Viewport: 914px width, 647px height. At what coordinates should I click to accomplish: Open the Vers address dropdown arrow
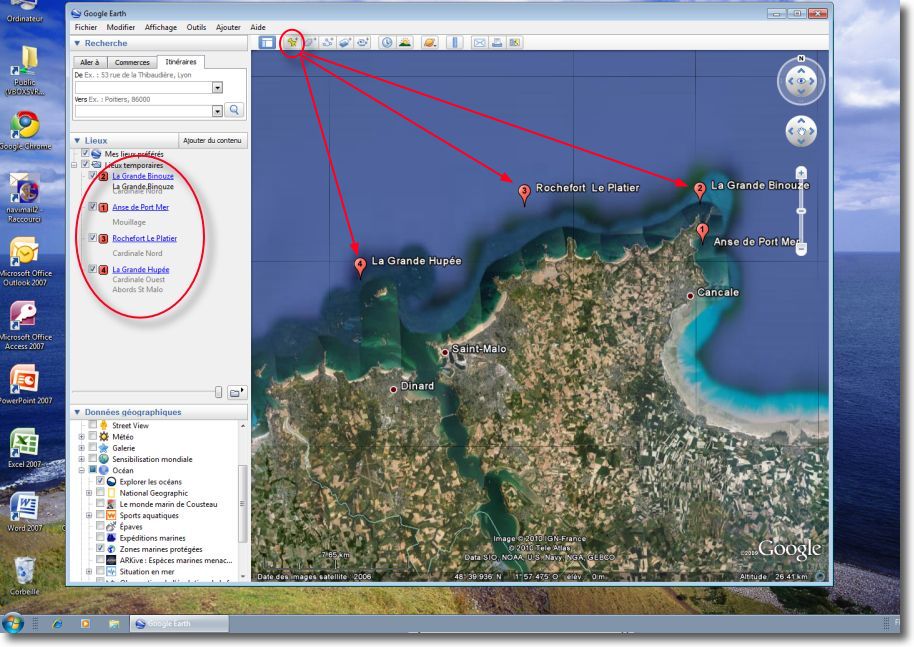(x=217, y=111)
